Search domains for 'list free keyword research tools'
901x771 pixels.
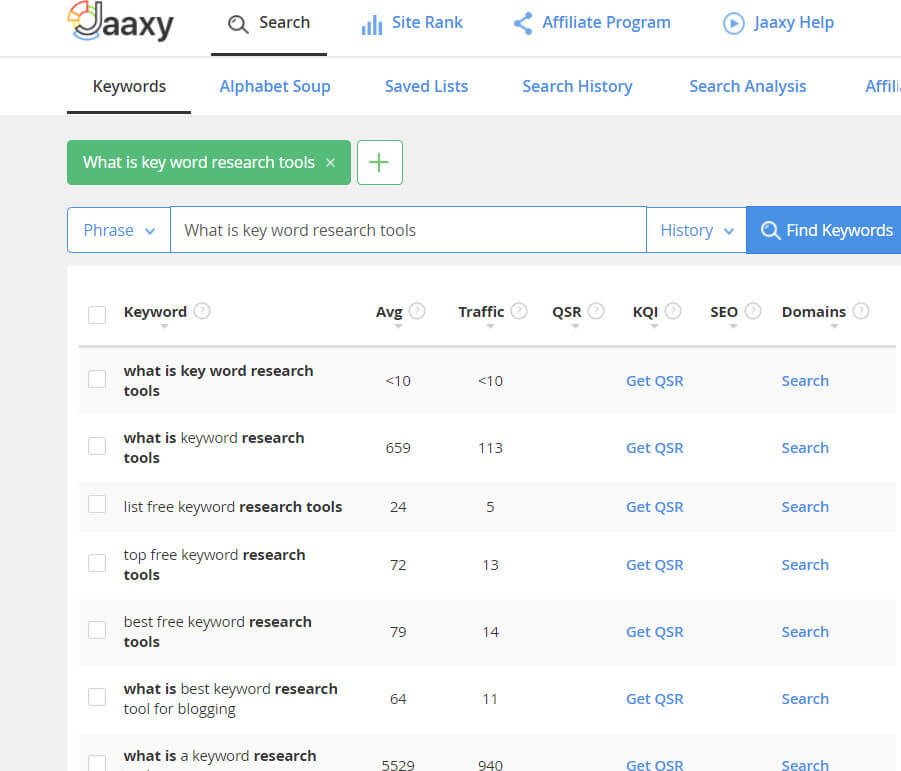pyautogui.click(x=805, y=507)
